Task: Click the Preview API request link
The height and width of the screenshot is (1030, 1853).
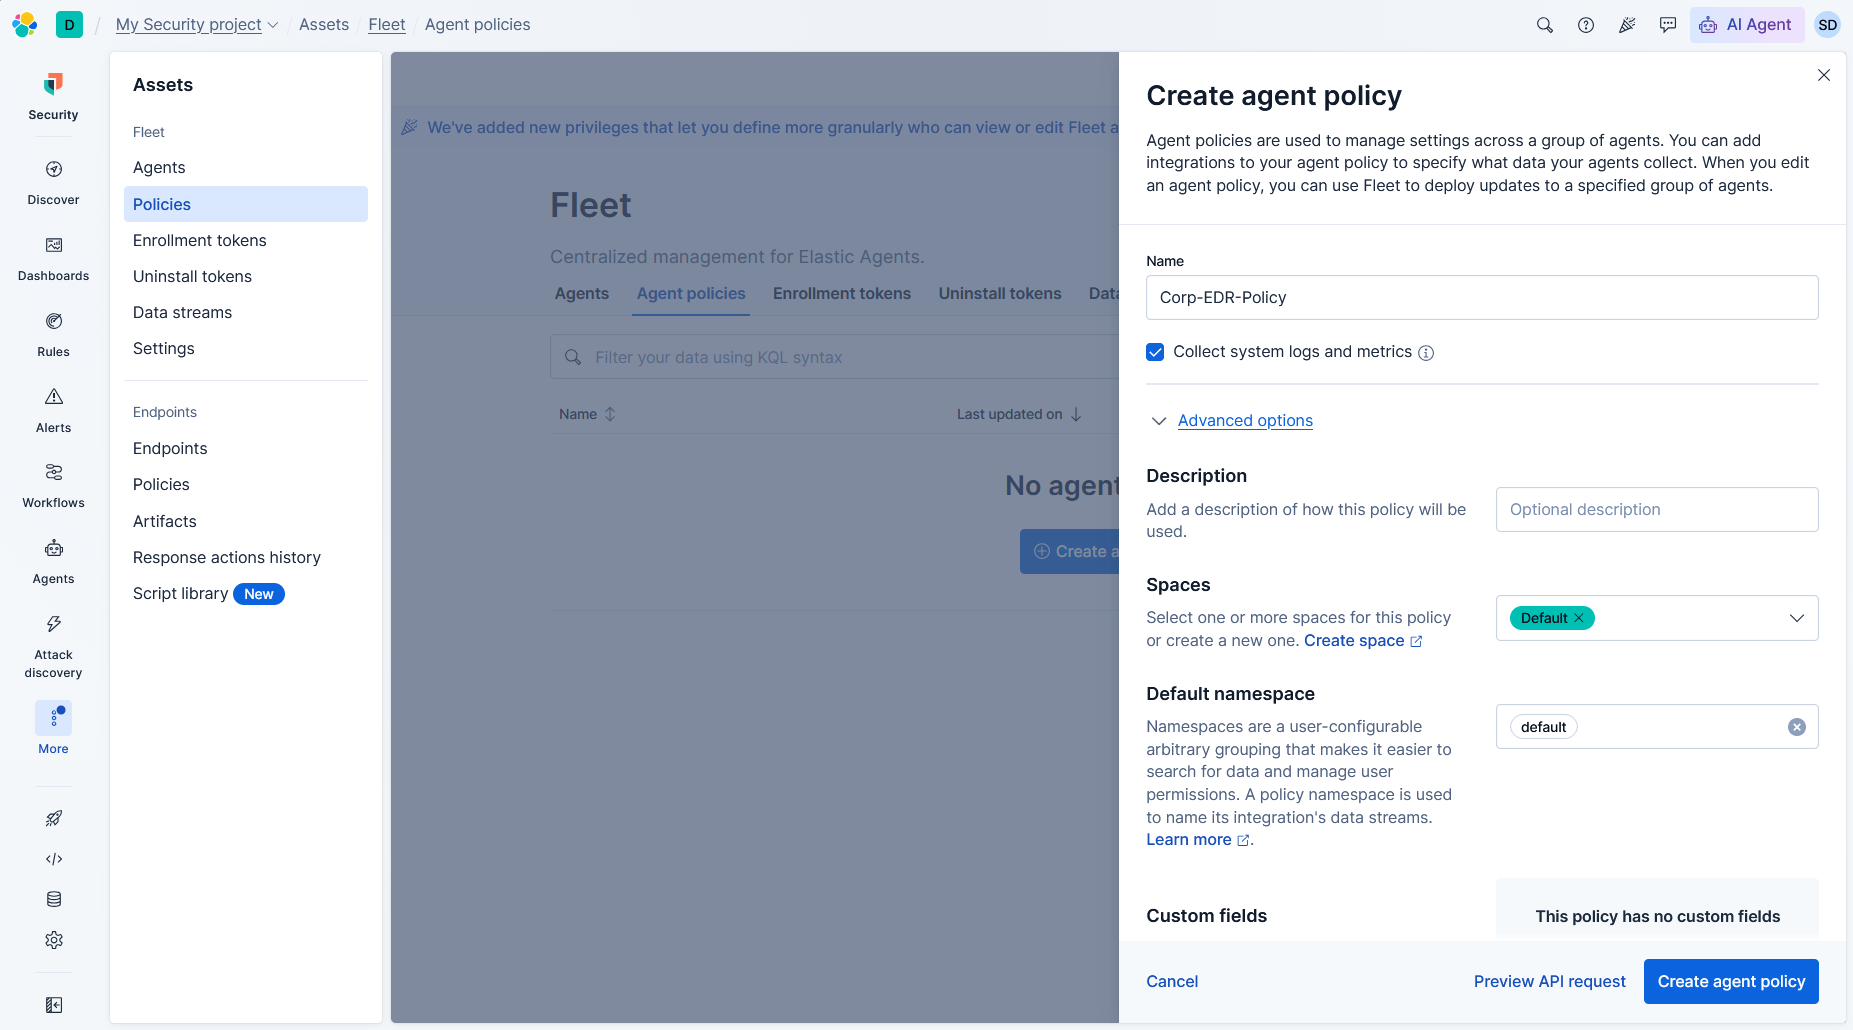Action: (1549, 982)
